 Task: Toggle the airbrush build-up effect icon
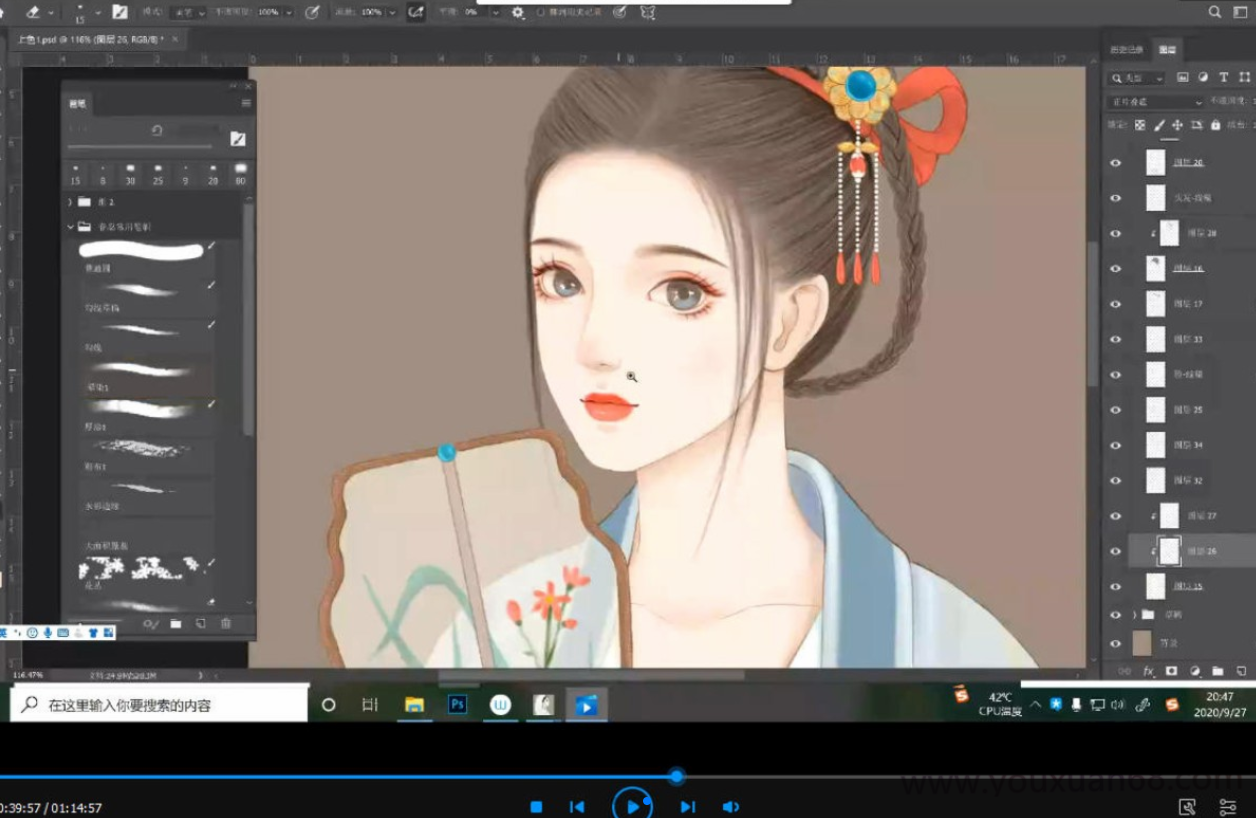click(416, 12)
